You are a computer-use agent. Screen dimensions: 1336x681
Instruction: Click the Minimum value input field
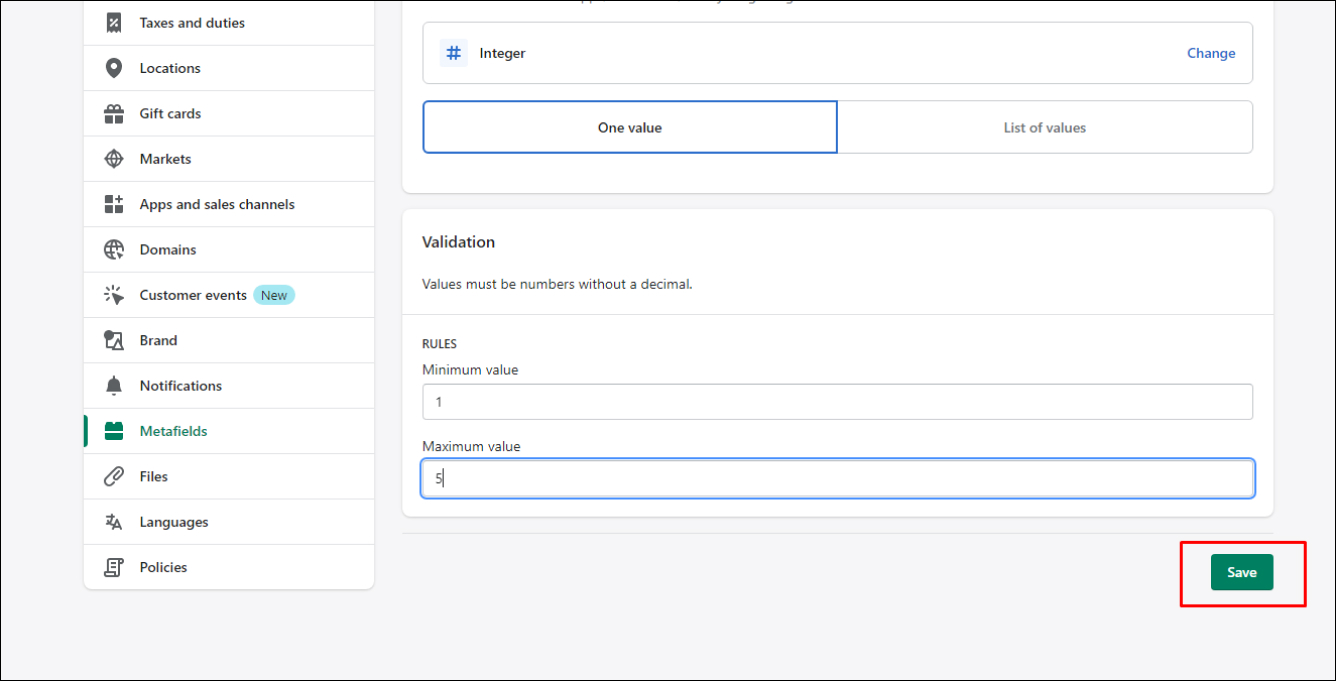click(838, 402)
